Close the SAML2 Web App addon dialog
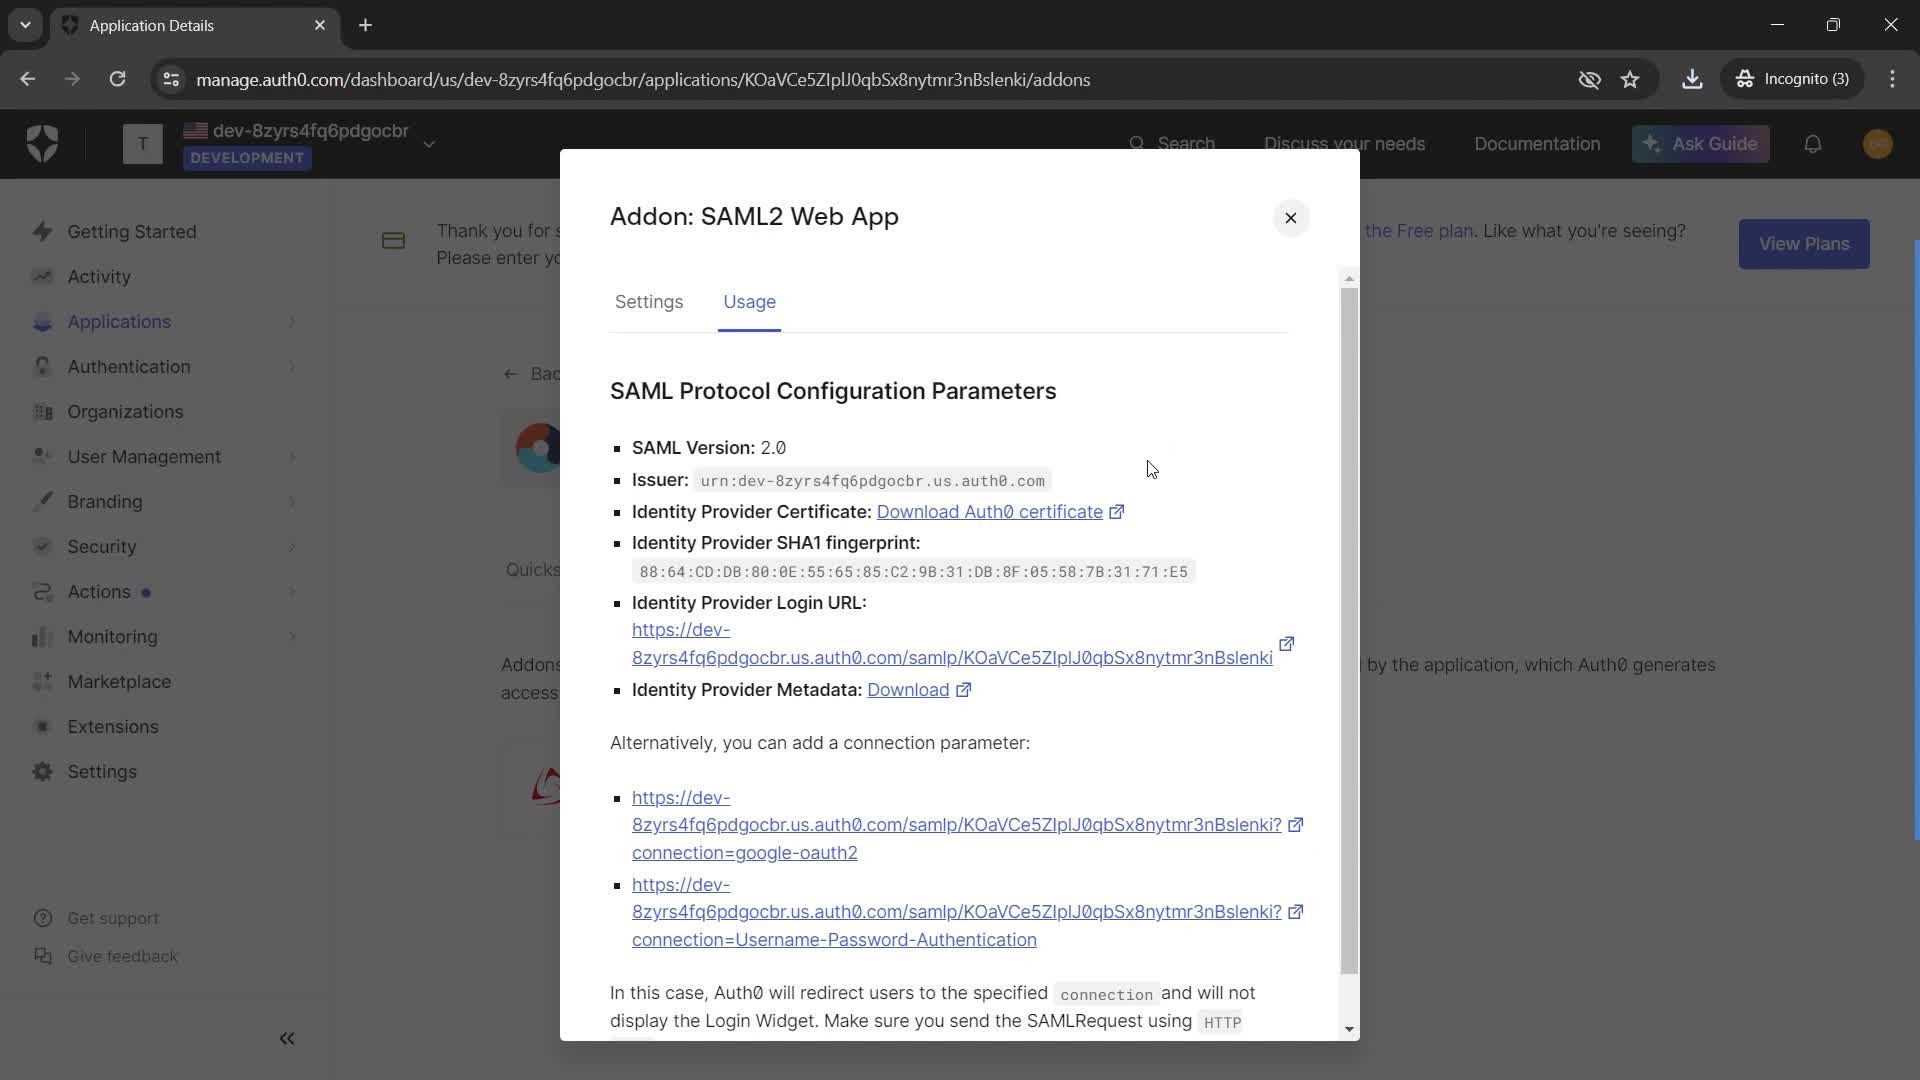Viewport: 1920px width, 1080px height. coord(1290,218)
